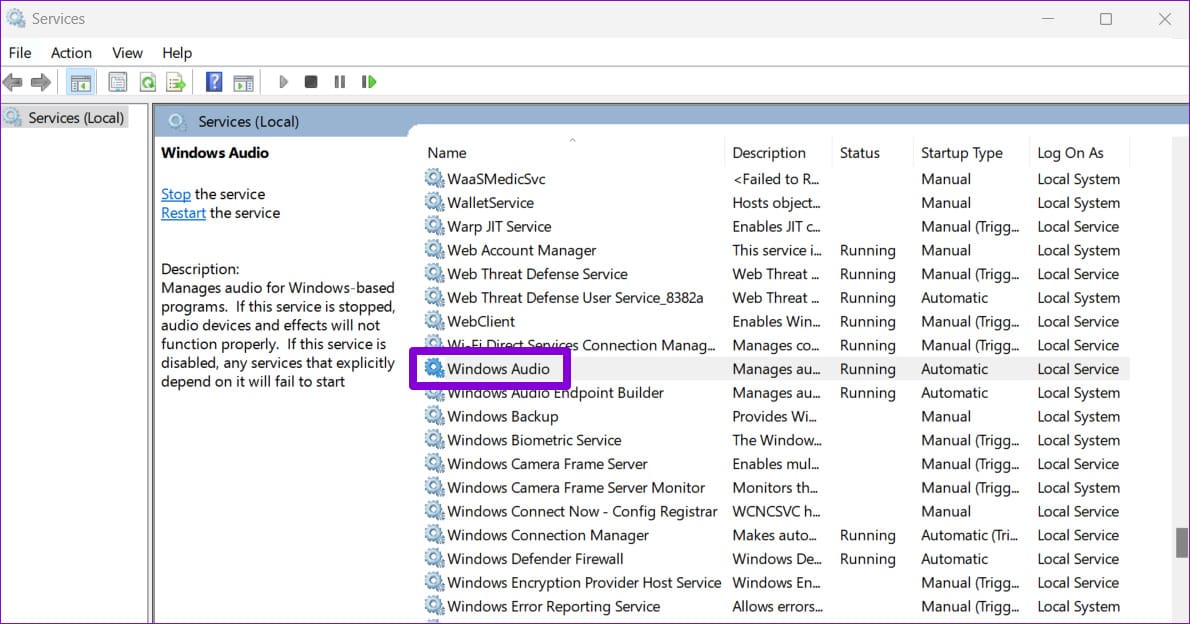Sort by the Startup Type column header
This screenshot has height=624, width=1190.
[961, 153]
